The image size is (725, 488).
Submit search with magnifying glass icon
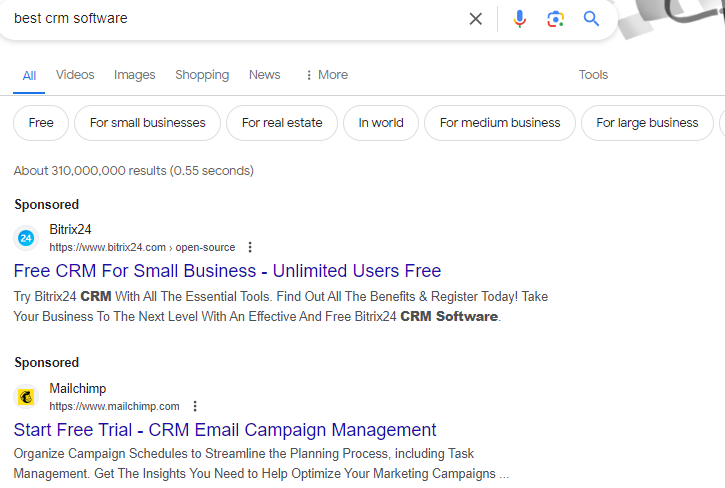(x=591, y=19)
